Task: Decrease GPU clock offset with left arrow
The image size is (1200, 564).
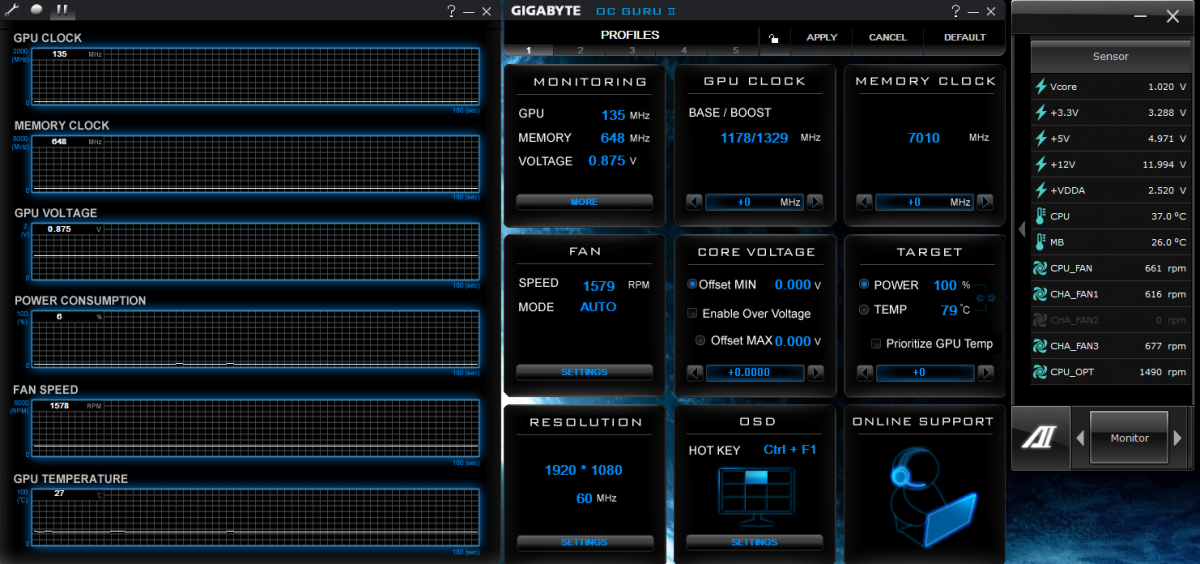Action: (x=695, y=202)
